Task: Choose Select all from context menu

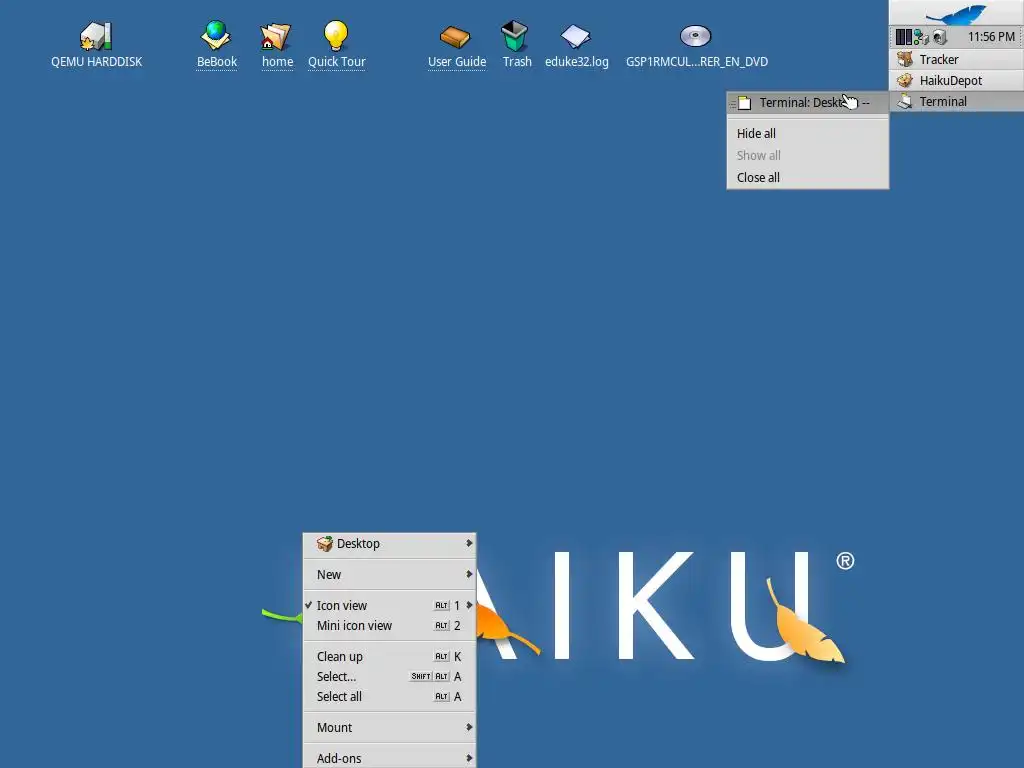Action: (389, 697)
